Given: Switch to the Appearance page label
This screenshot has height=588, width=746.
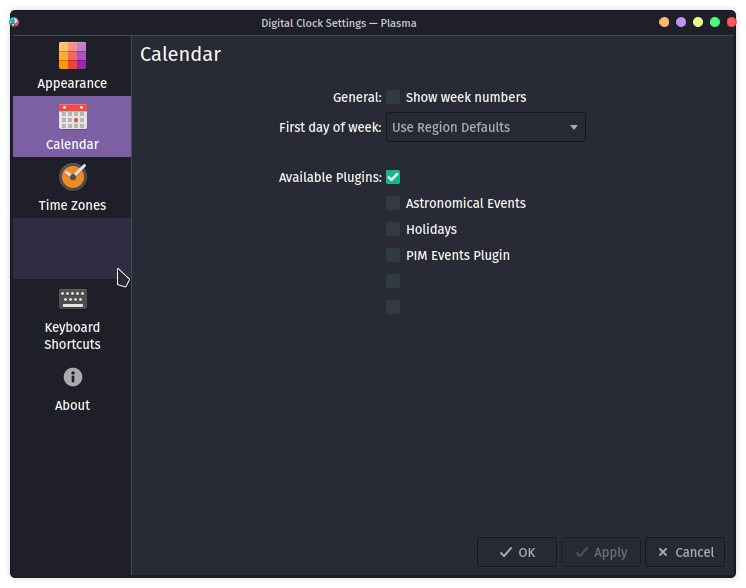Looking at the screenshot, I should pyautogui.click(x=72, y=83).
